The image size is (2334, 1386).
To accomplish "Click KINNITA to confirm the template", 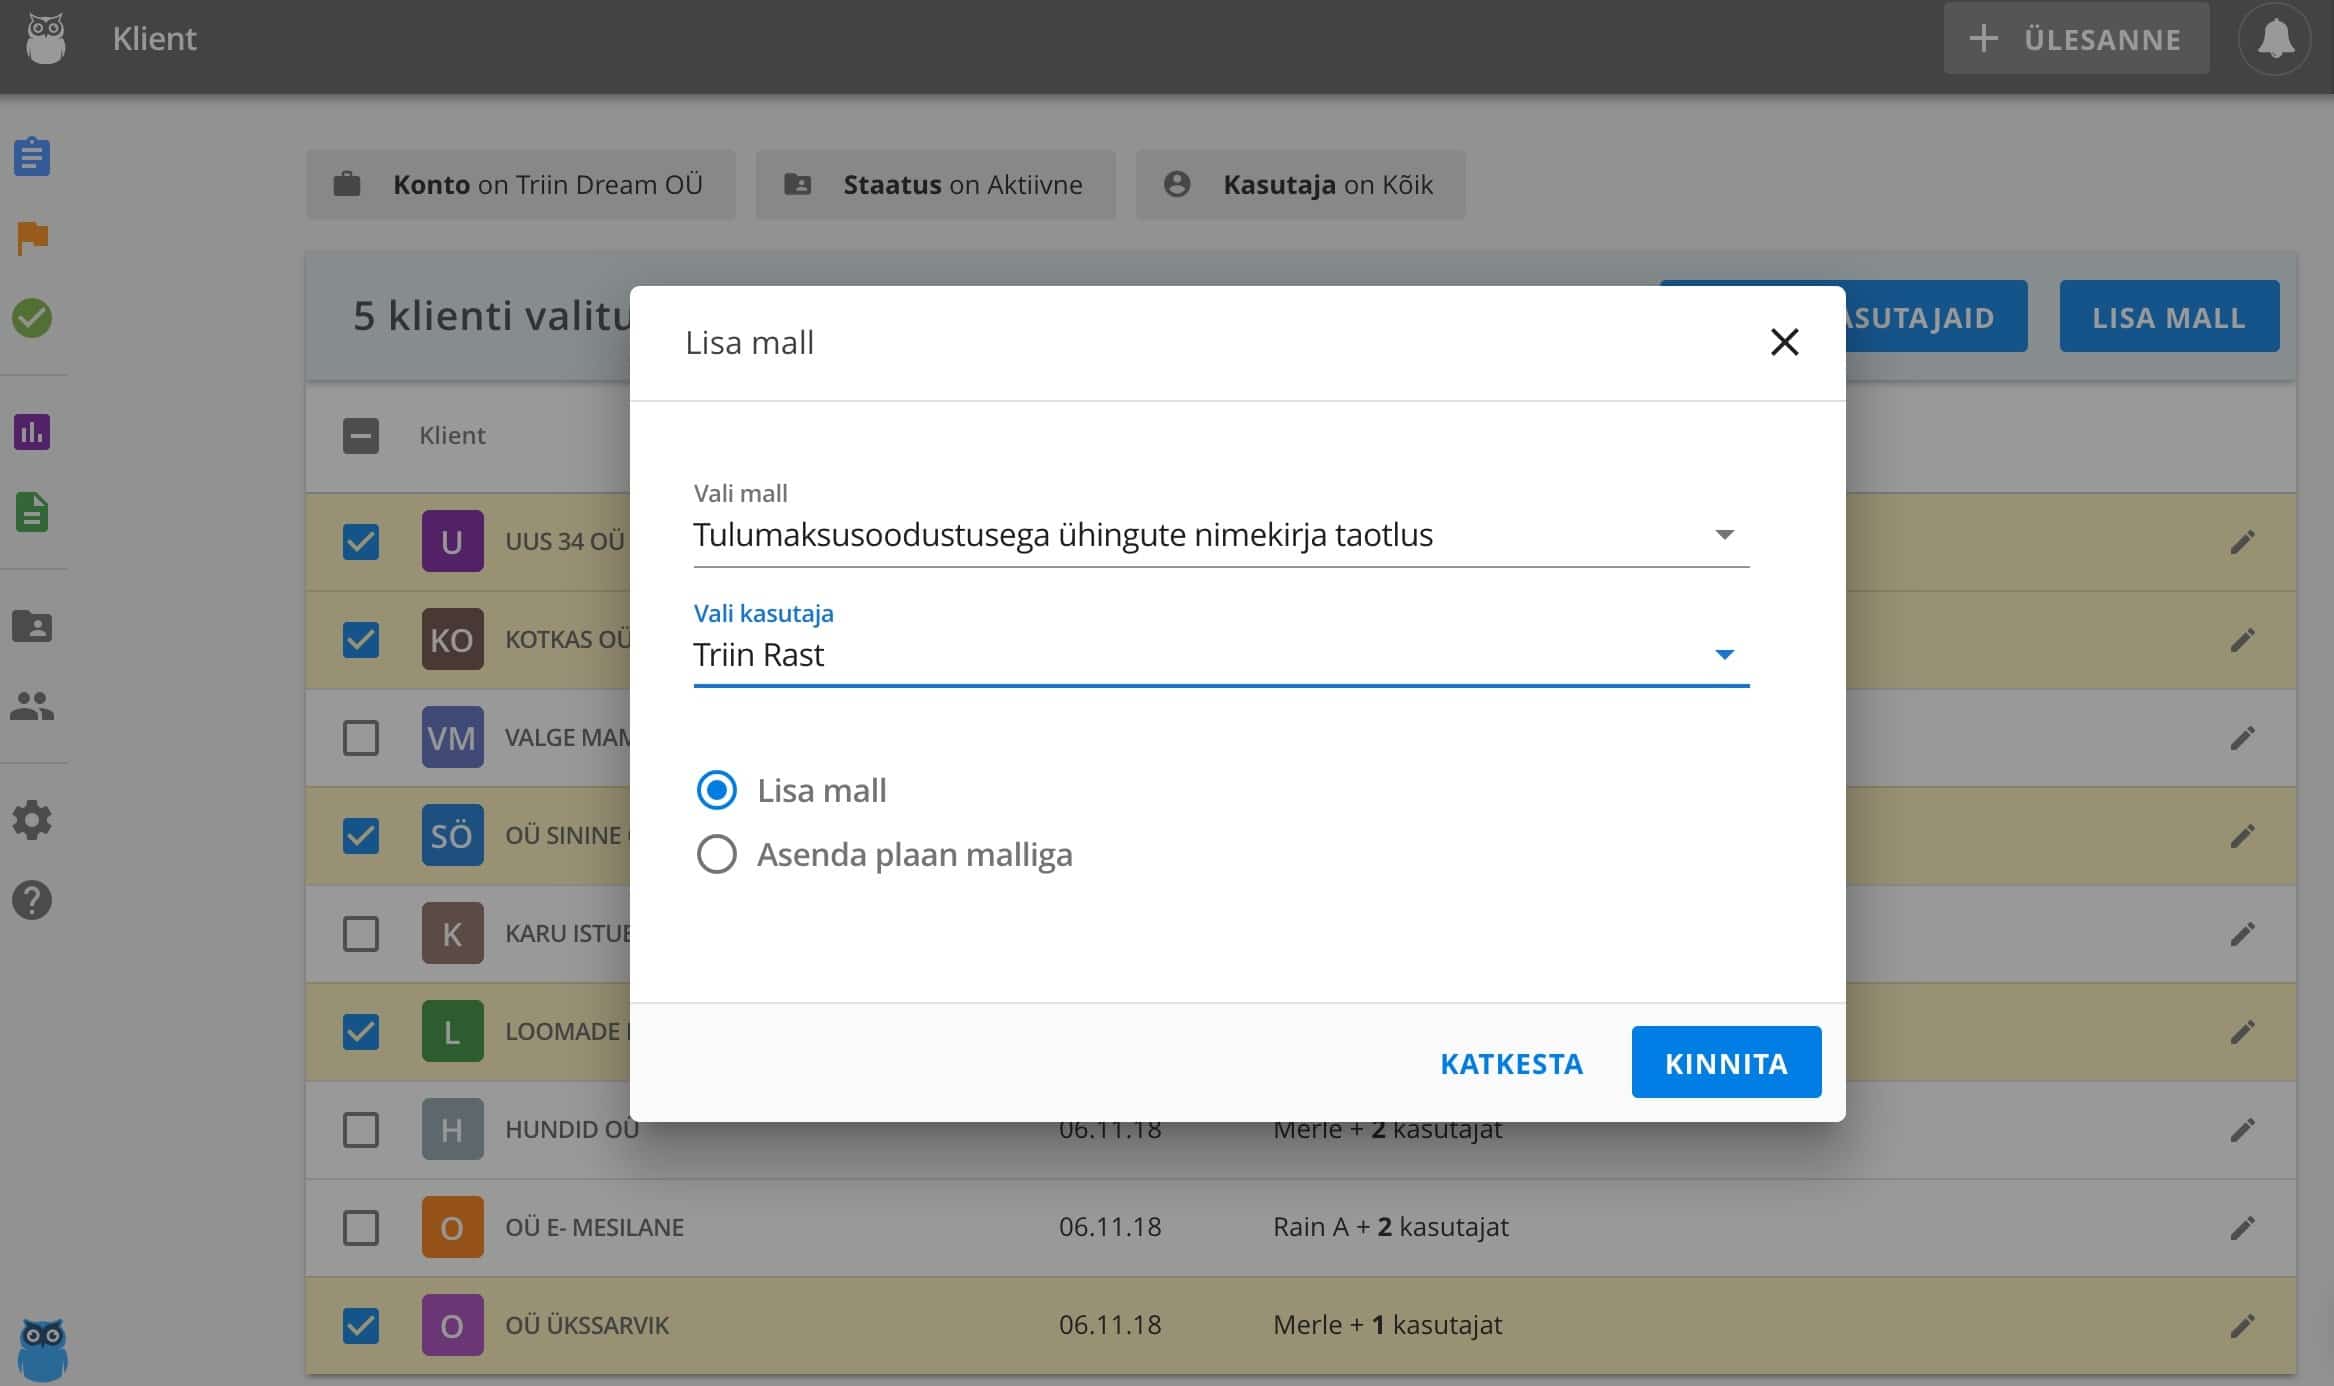I will 1726,1062.
